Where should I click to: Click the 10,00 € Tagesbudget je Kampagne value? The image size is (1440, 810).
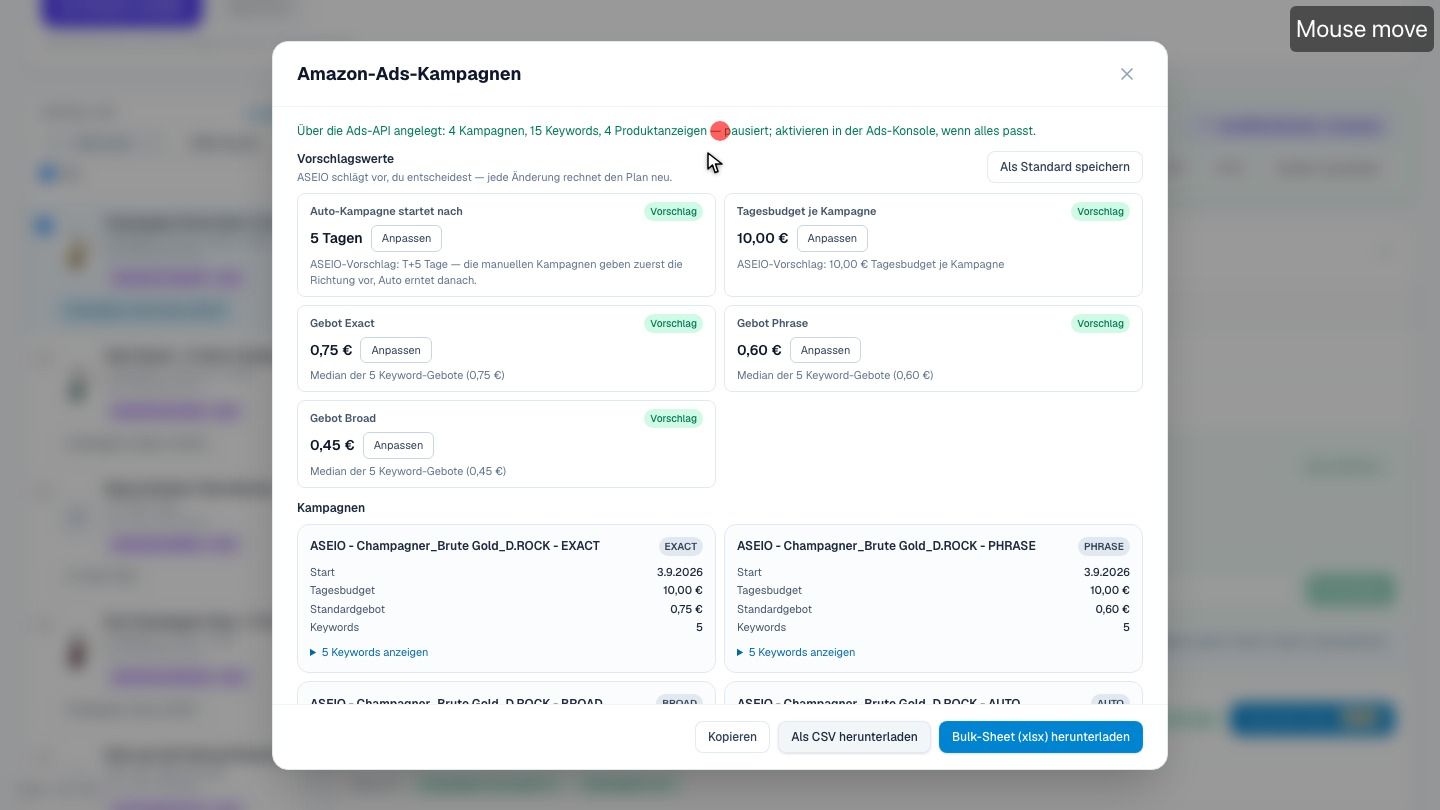[x=763, y=238]
